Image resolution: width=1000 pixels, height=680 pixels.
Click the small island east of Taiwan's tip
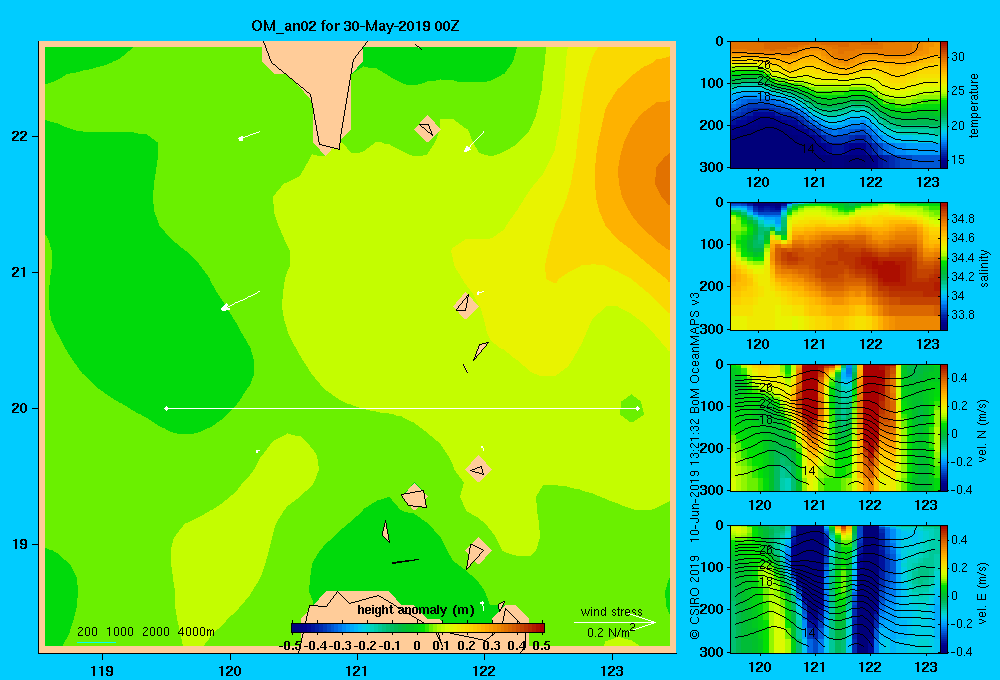point(427,128)
